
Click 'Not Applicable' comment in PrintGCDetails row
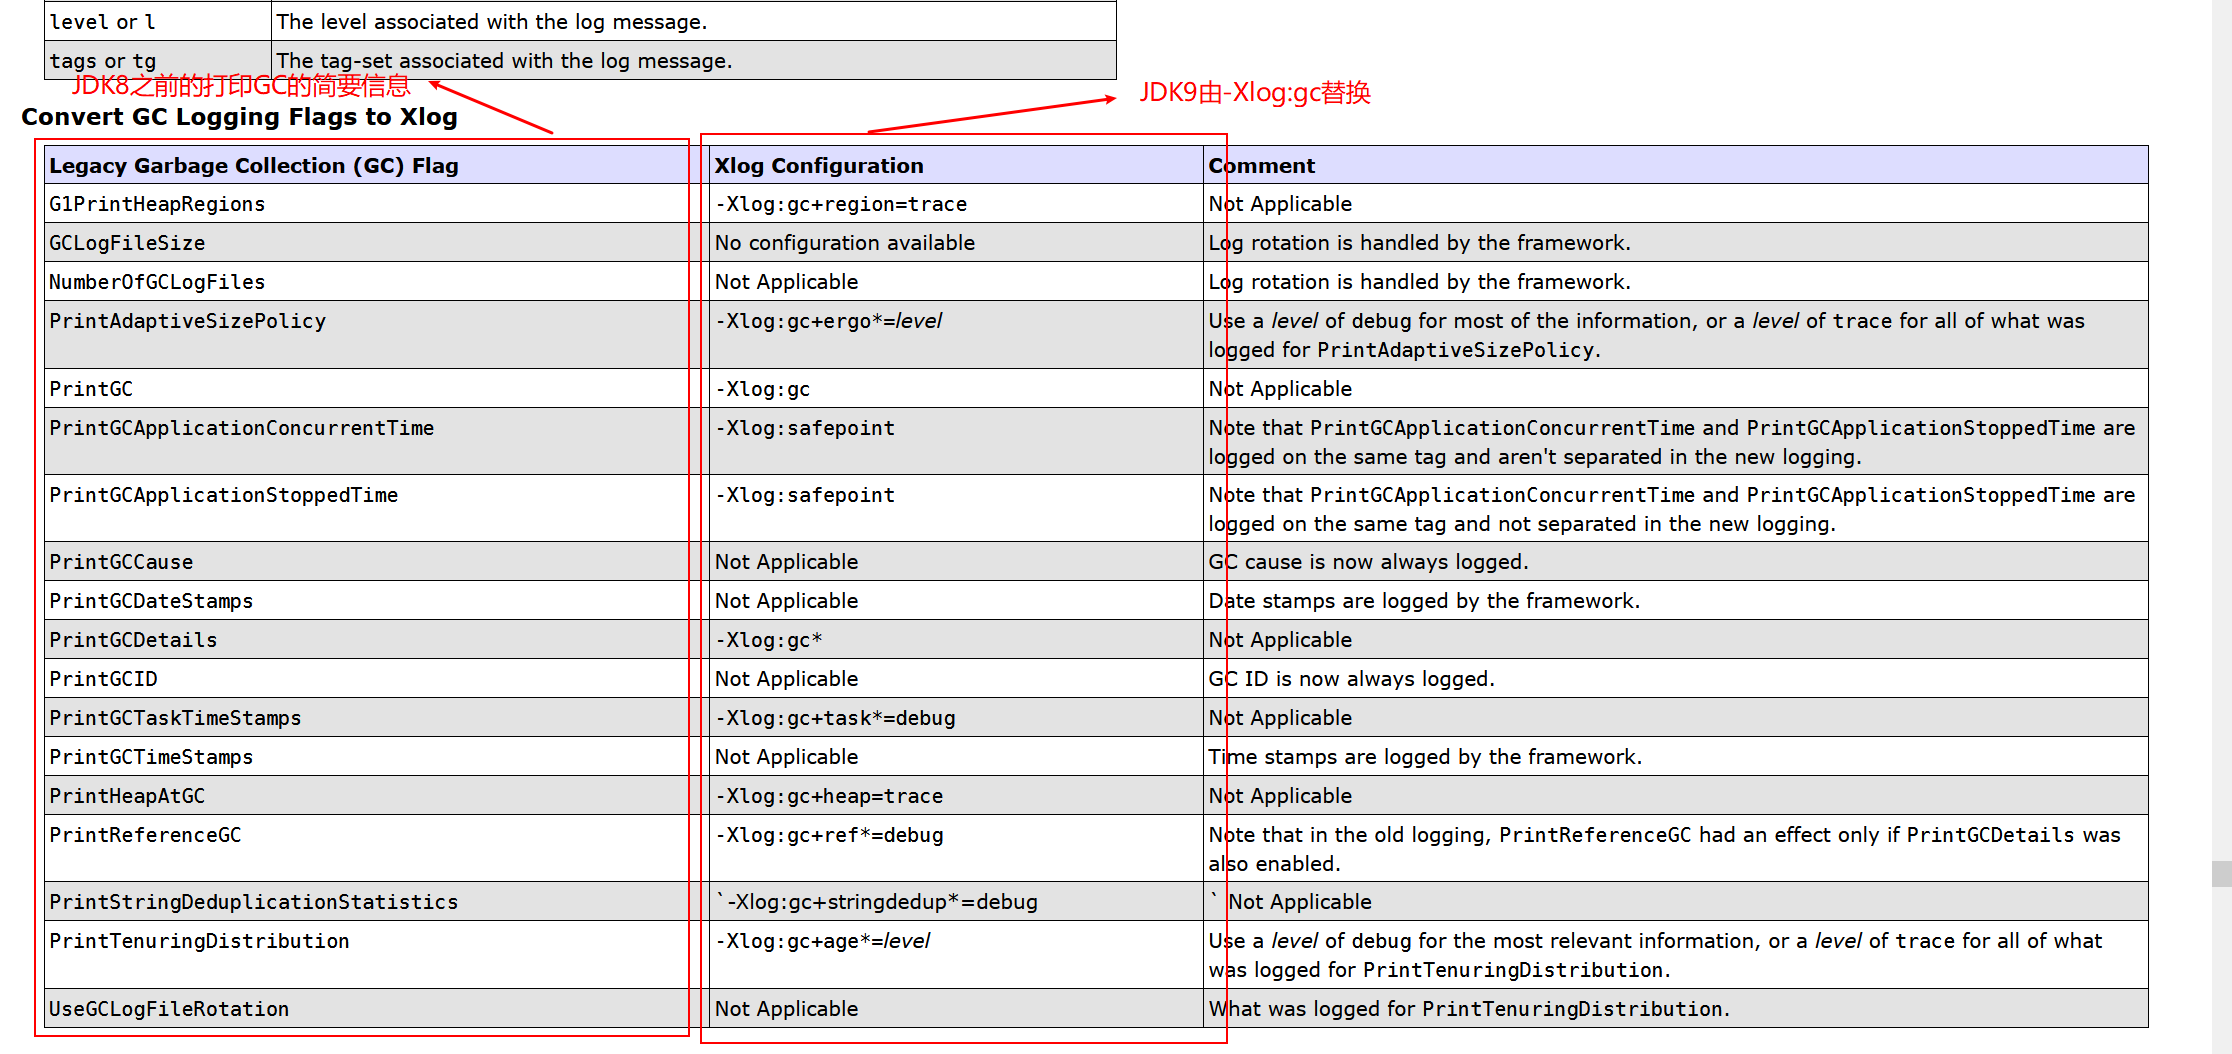(x=1280, y=640)
